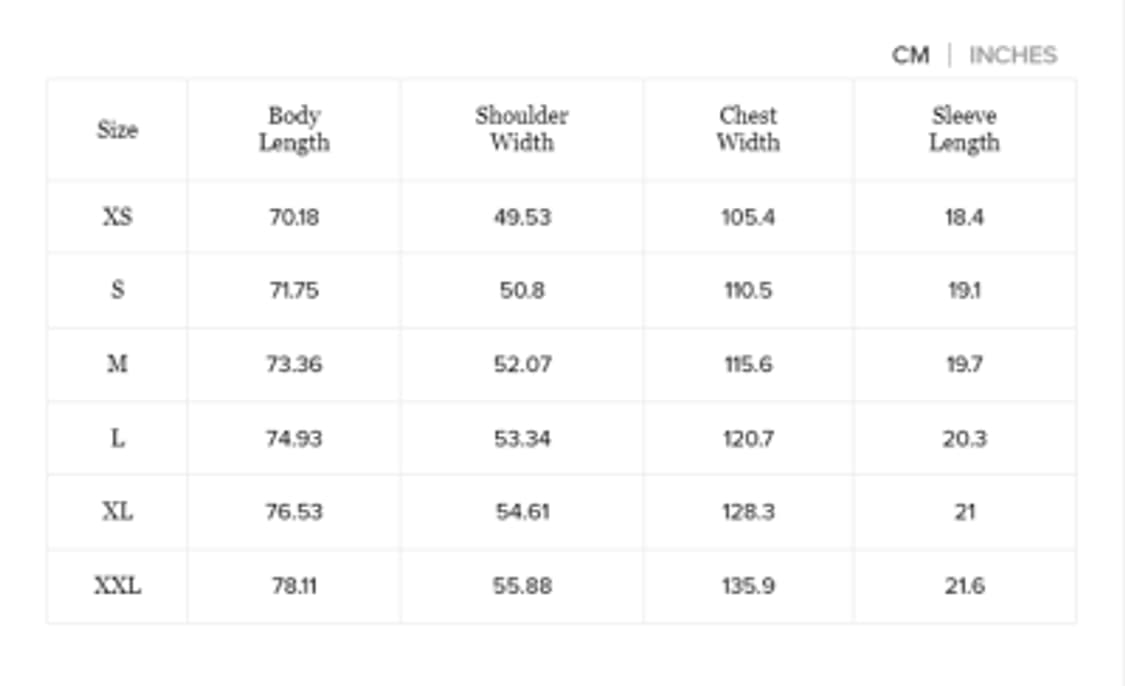The width and height of the screenshot is (1125, 686).
Task: Select the XL size row label
Action: 117,512
